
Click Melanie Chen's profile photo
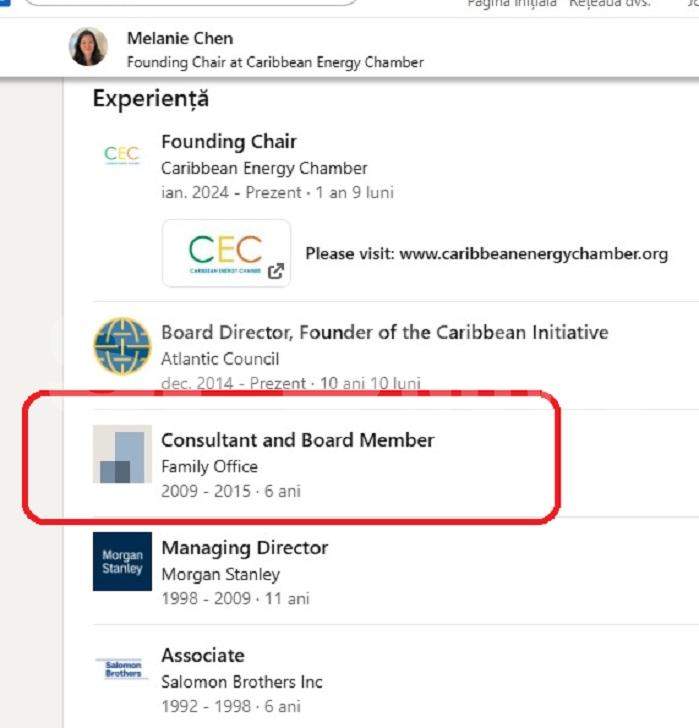pos(88,47)
